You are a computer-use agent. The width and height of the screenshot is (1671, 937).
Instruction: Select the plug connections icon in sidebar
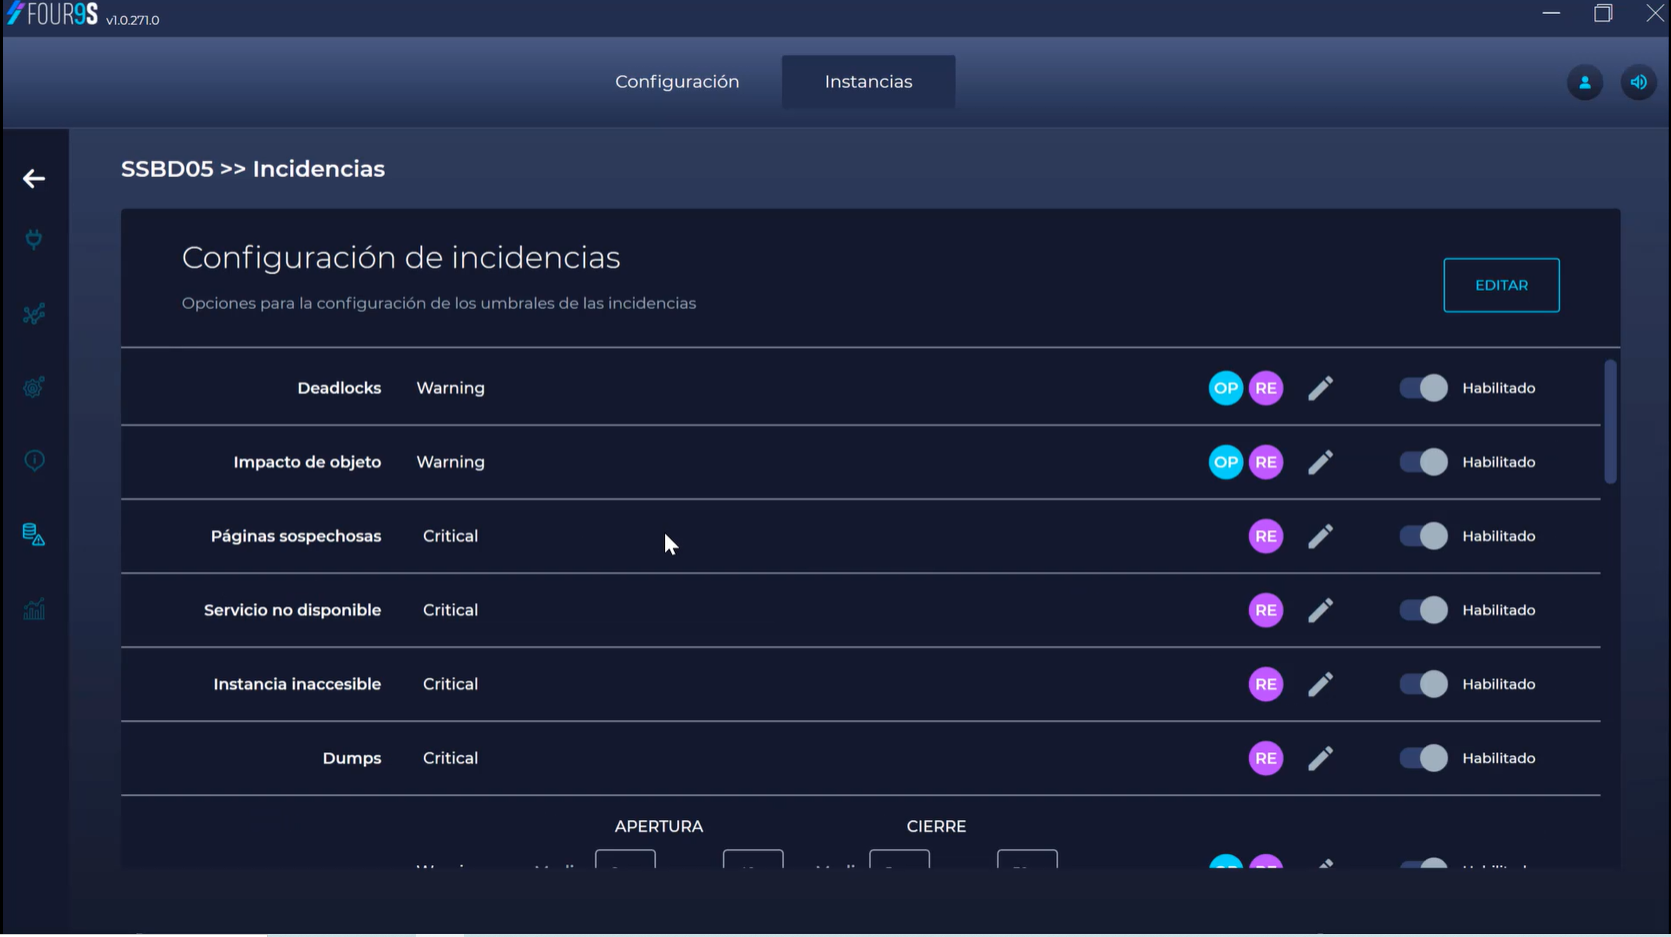[x=33, y=240]
